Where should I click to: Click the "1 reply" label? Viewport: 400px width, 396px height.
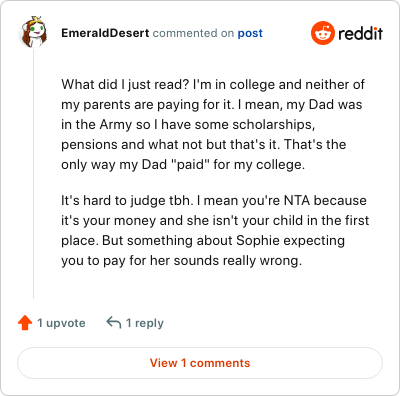click(x=145, y=323)
